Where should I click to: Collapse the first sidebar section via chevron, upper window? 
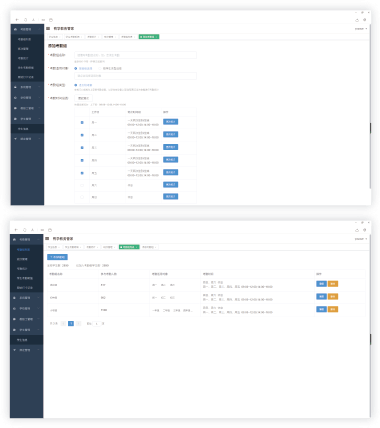(39, 29)
